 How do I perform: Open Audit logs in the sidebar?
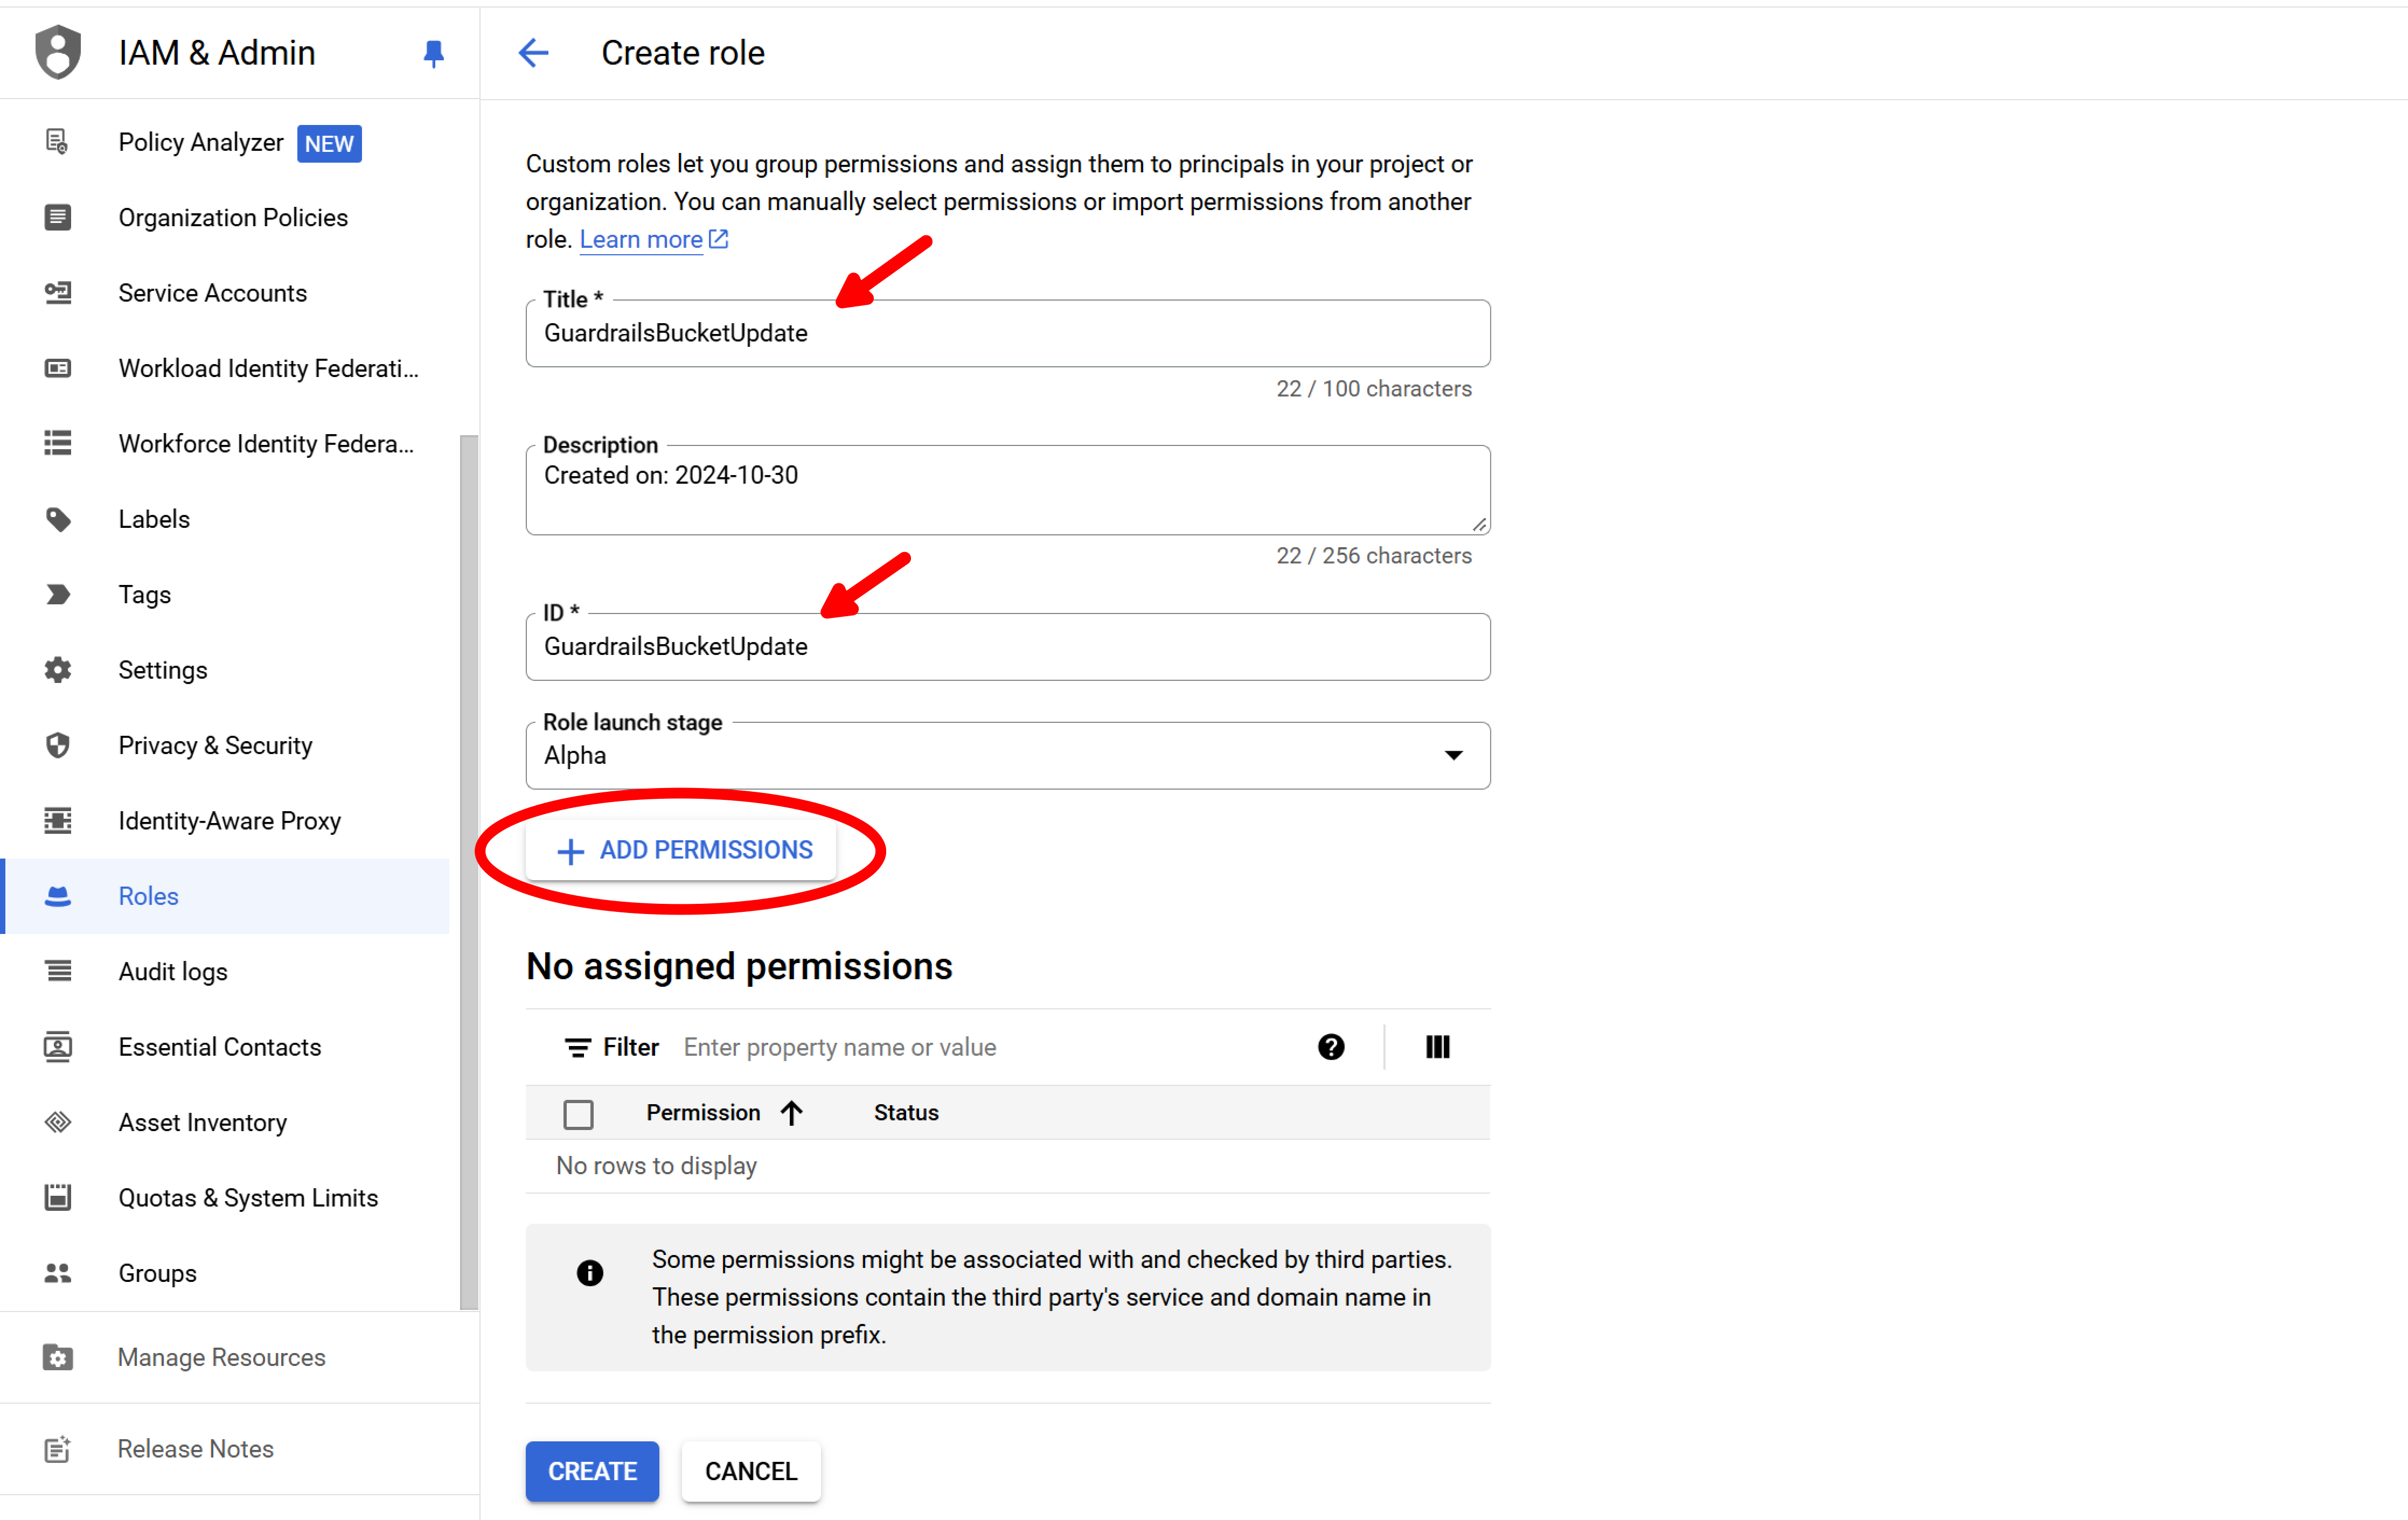173,971
